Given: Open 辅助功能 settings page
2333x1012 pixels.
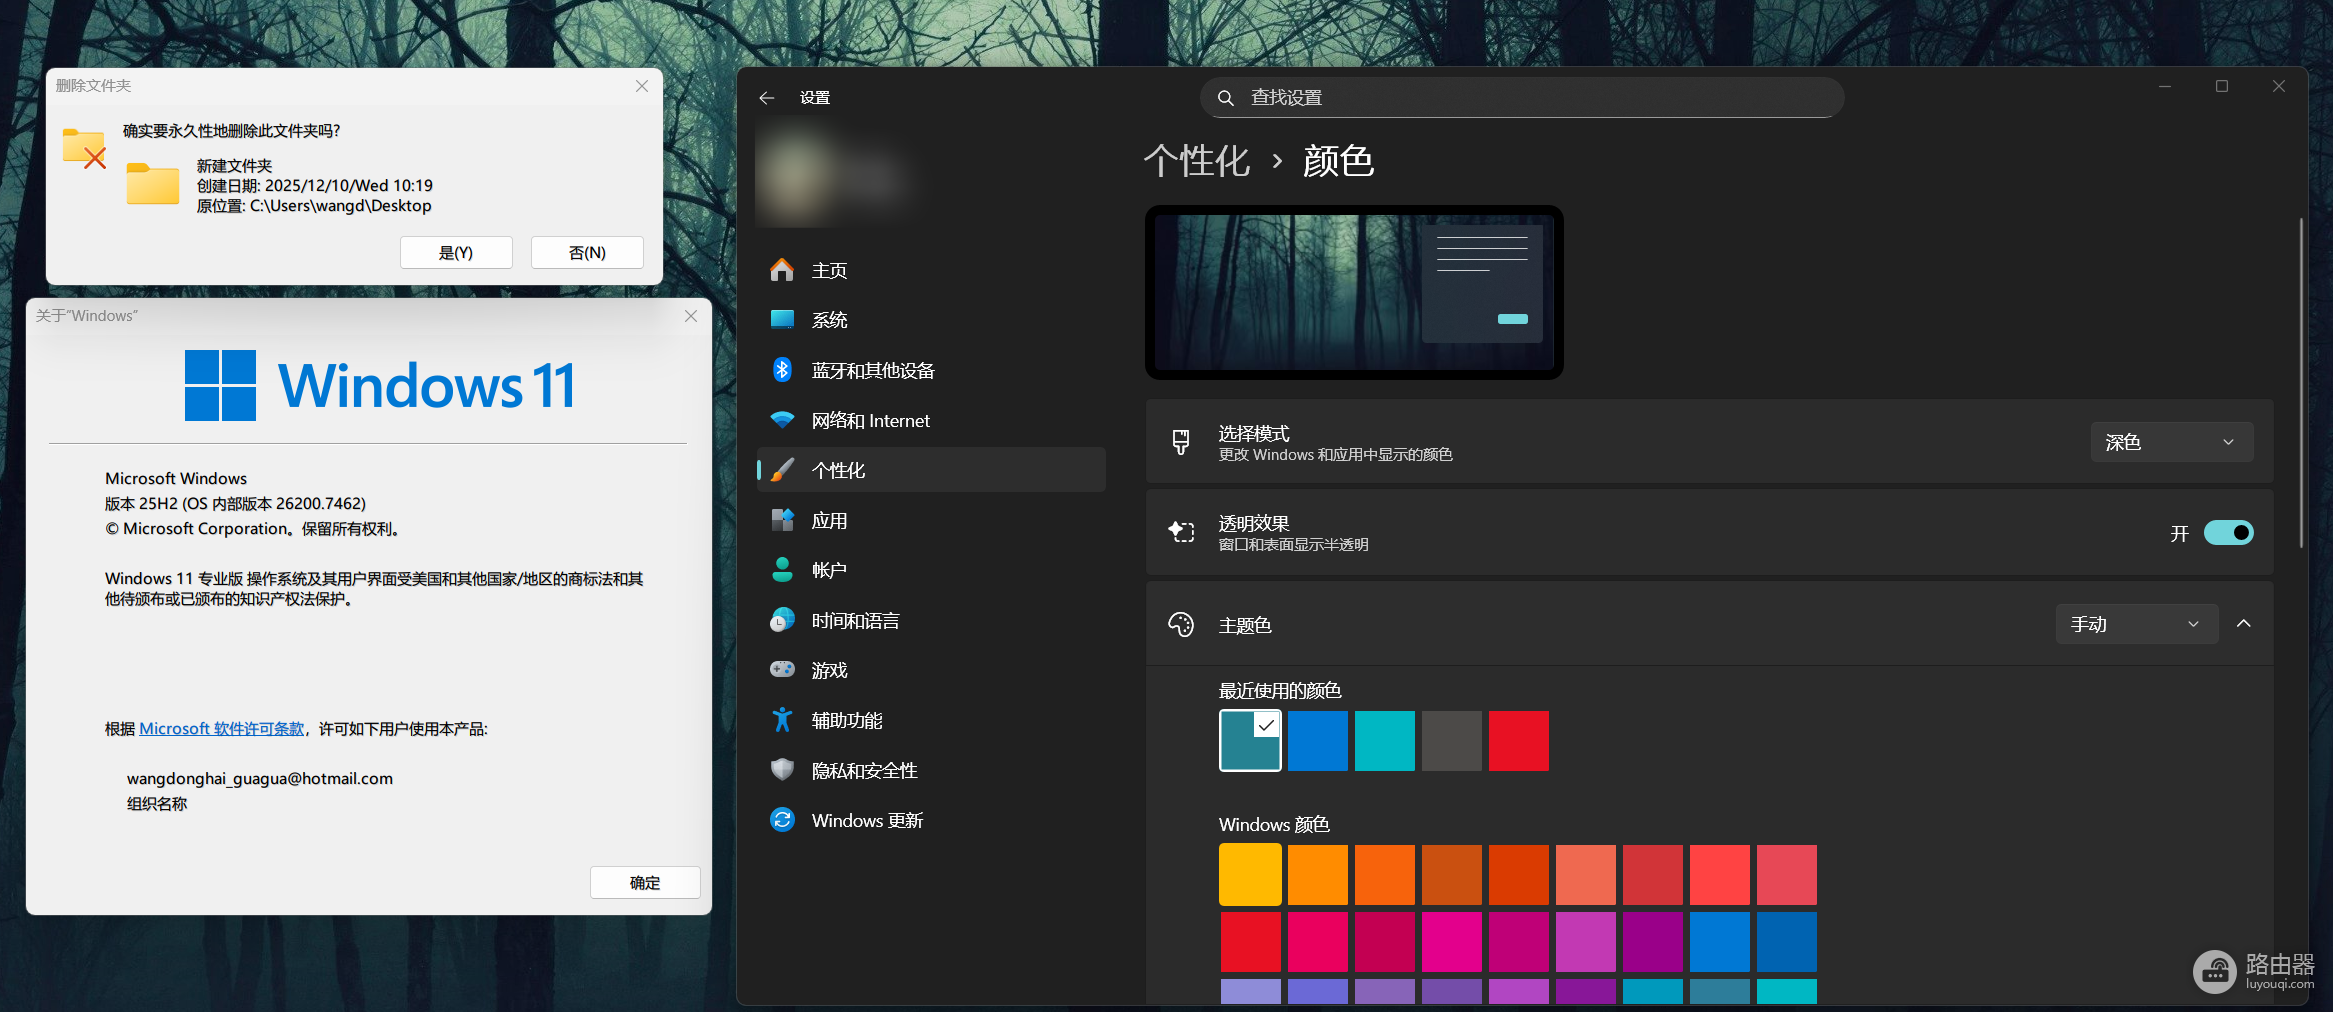Looking at the screenshot, I should (x=931, y=720).
